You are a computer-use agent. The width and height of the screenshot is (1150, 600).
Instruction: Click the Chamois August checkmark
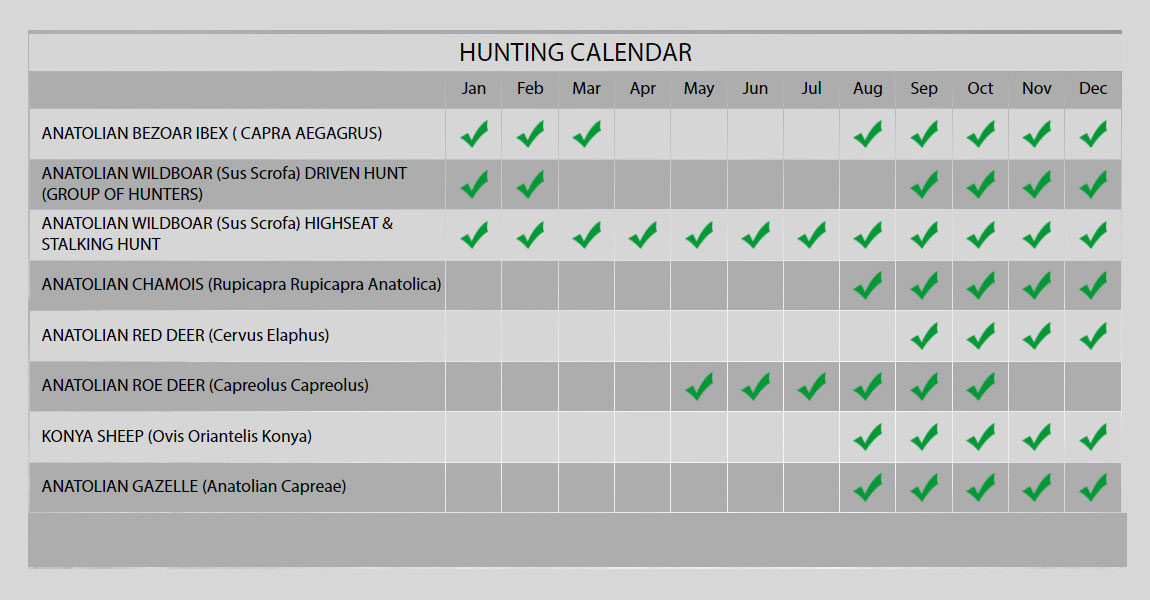pos(868,285)
